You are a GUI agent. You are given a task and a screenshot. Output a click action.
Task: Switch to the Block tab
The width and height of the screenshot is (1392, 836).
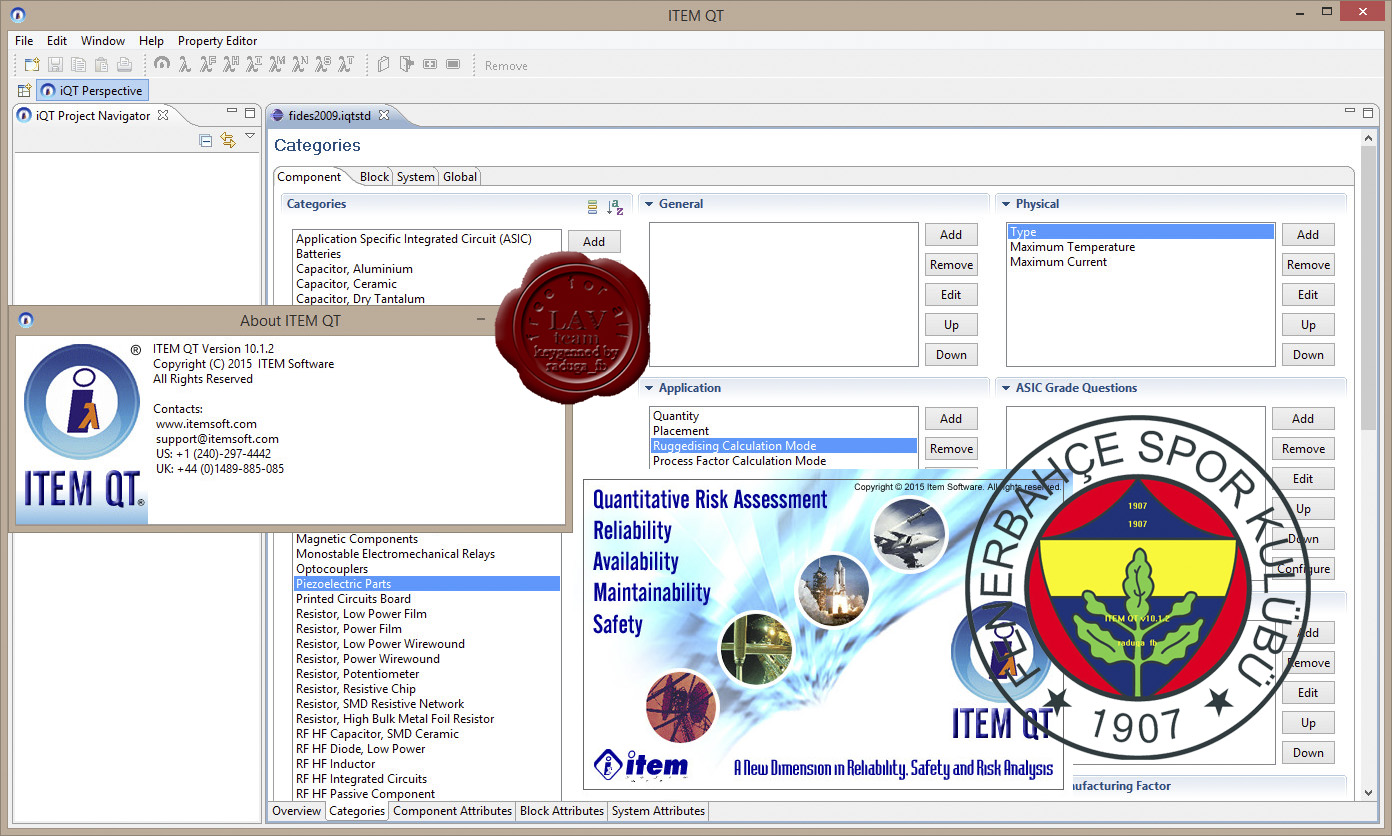[x=374, y=177]
